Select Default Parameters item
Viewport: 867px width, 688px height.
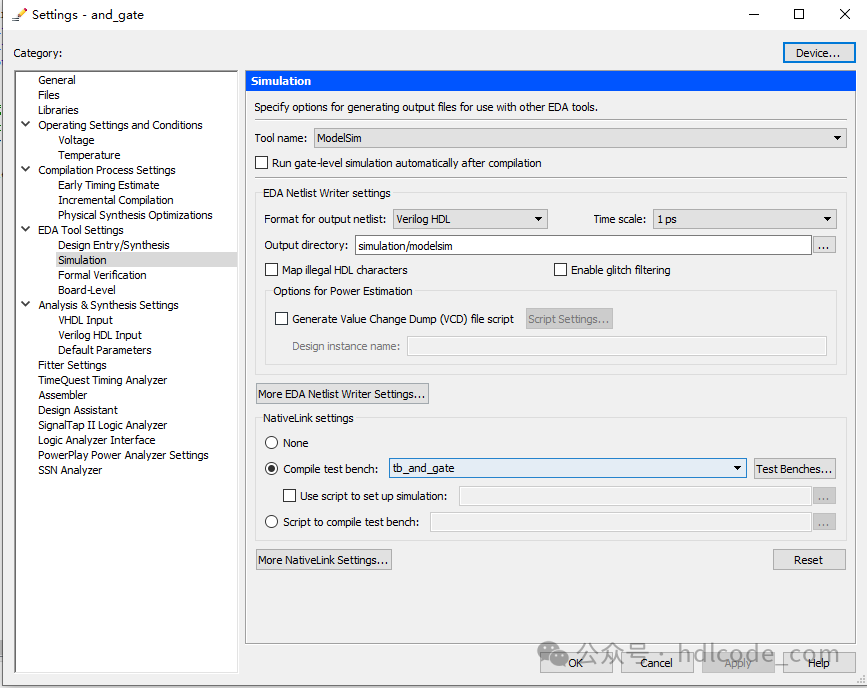105,350
